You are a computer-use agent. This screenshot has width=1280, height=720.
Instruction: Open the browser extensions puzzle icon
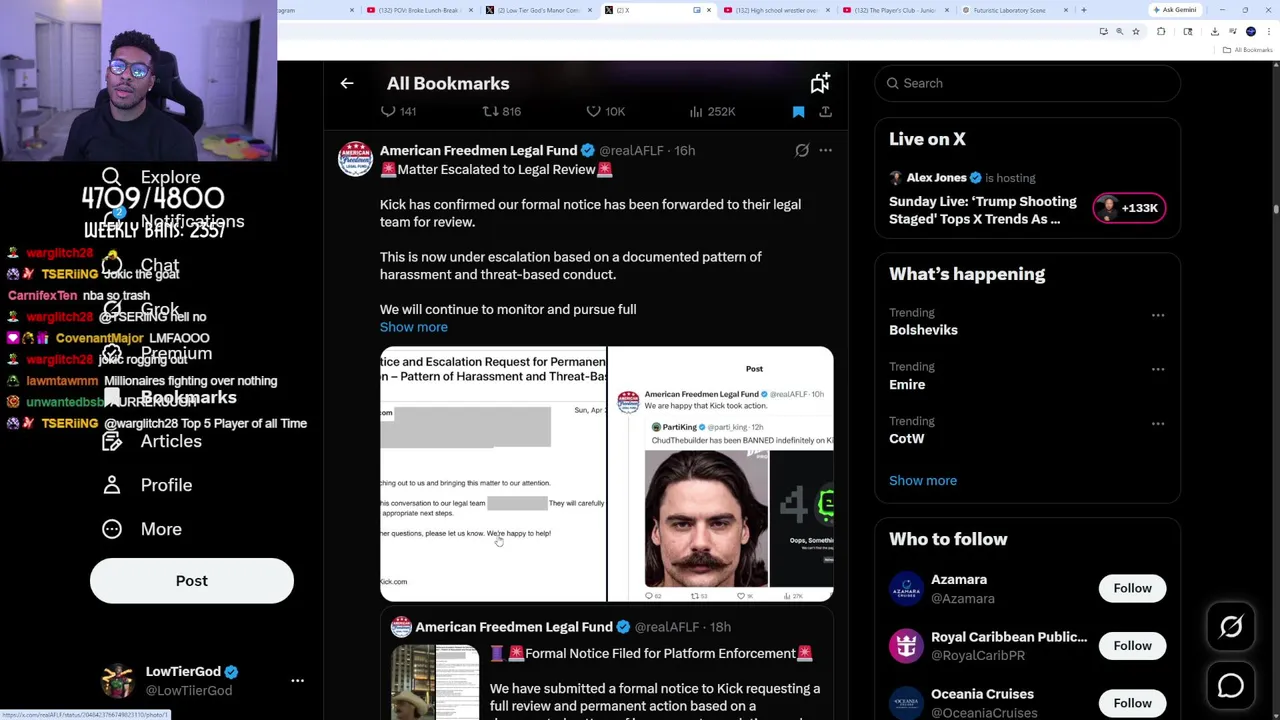pos(1161,32)
